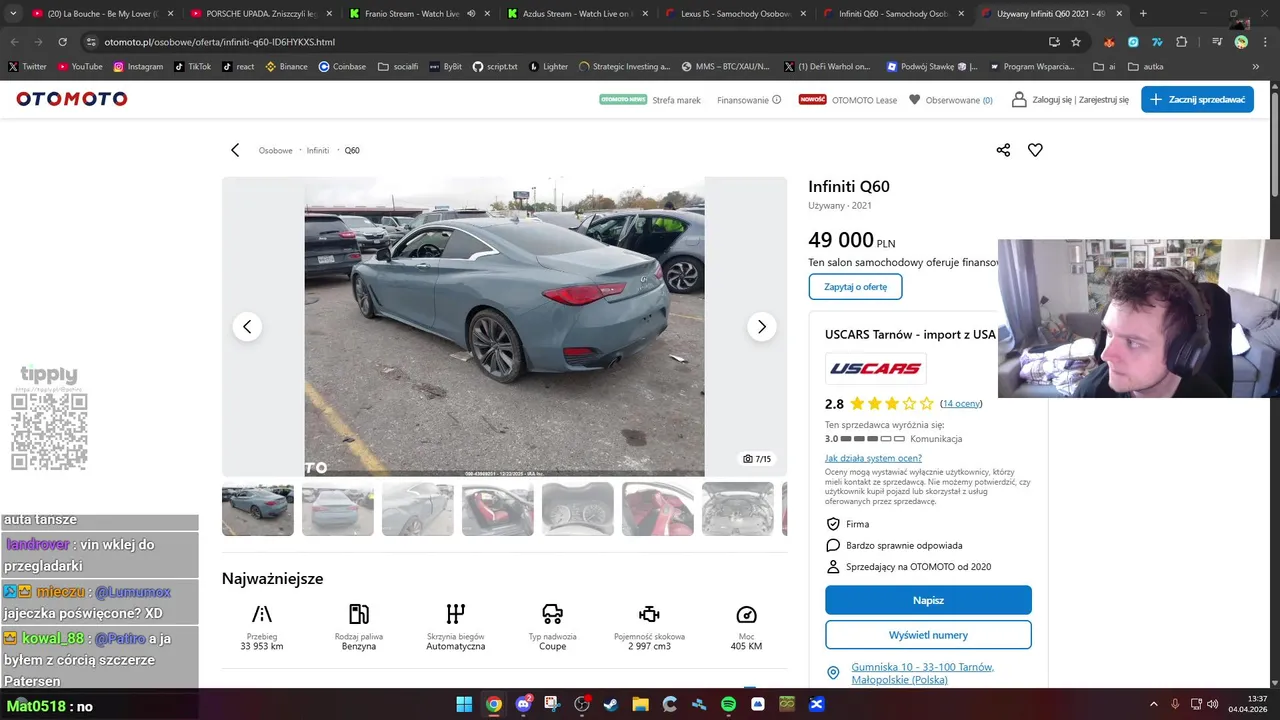Click the microphone icon in system tray
1280x720 pixels.
[1175, 705]
